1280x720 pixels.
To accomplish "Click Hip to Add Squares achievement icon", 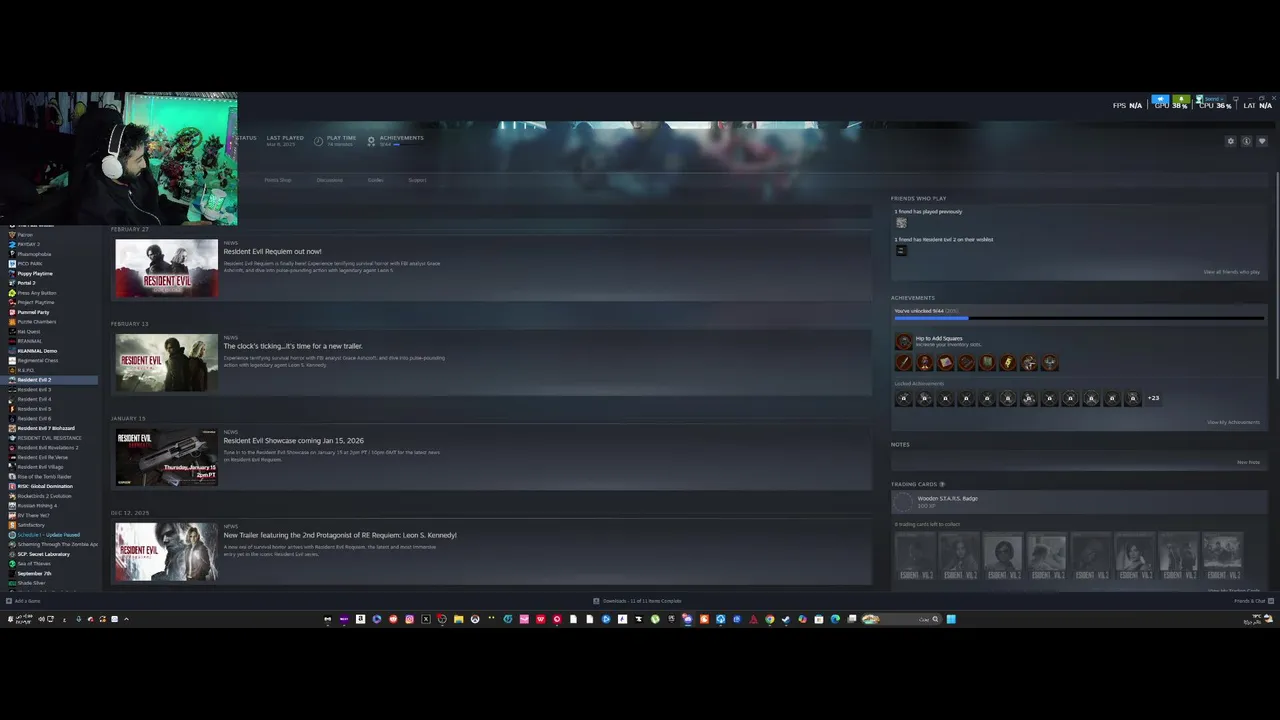I will click(x=904, y=341).
